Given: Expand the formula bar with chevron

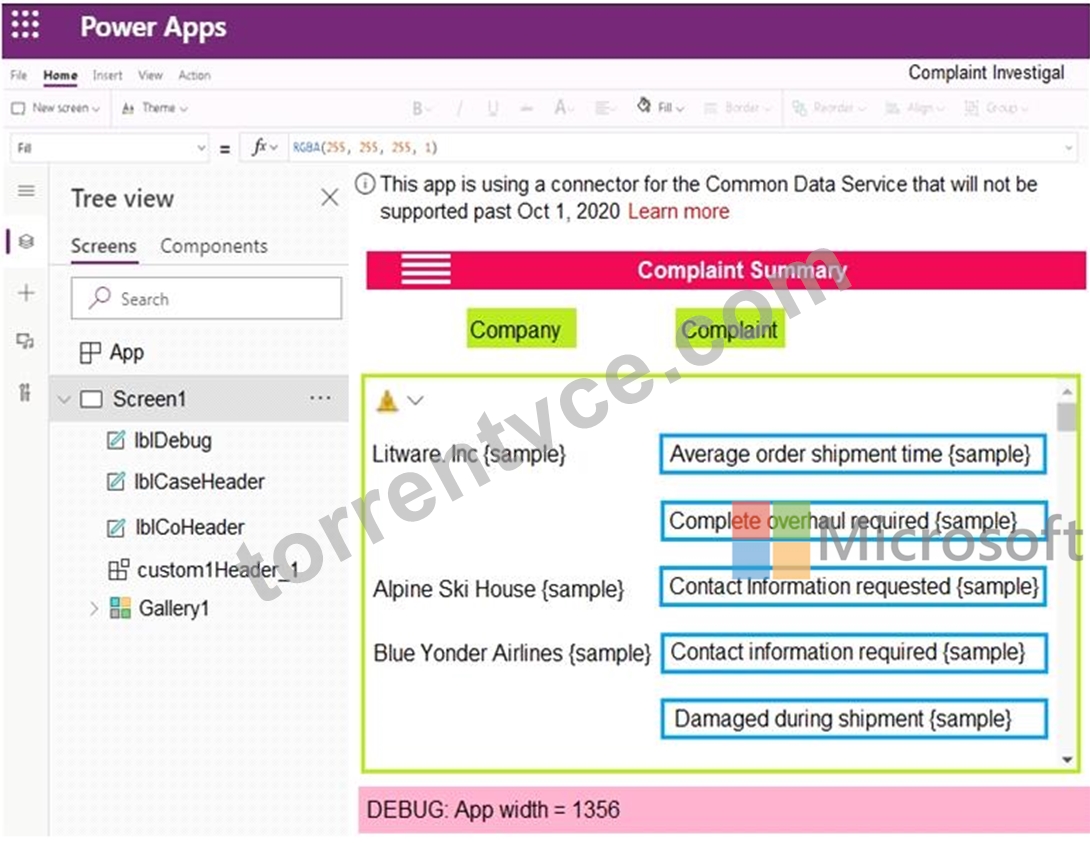Looking at the screenshot, I should [x=1068, y=148].
